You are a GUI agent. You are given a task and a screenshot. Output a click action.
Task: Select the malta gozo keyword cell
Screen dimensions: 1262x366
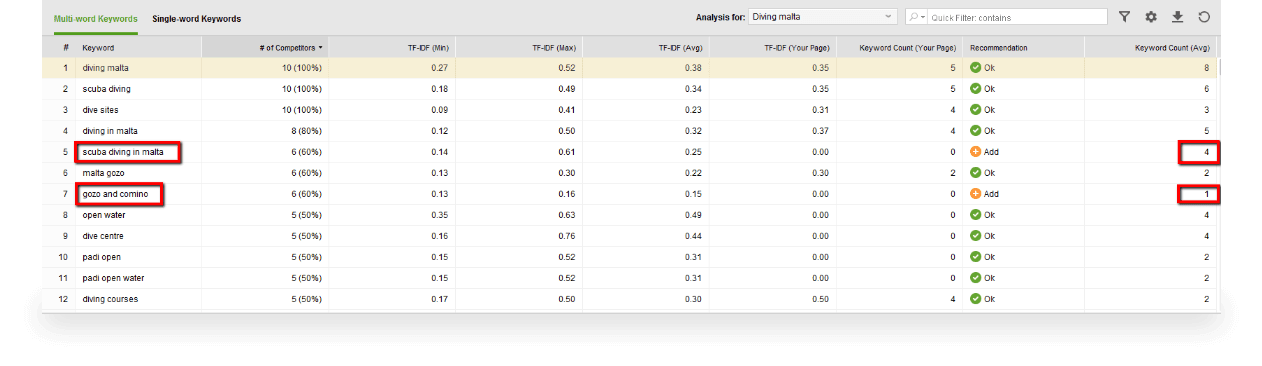139,173
